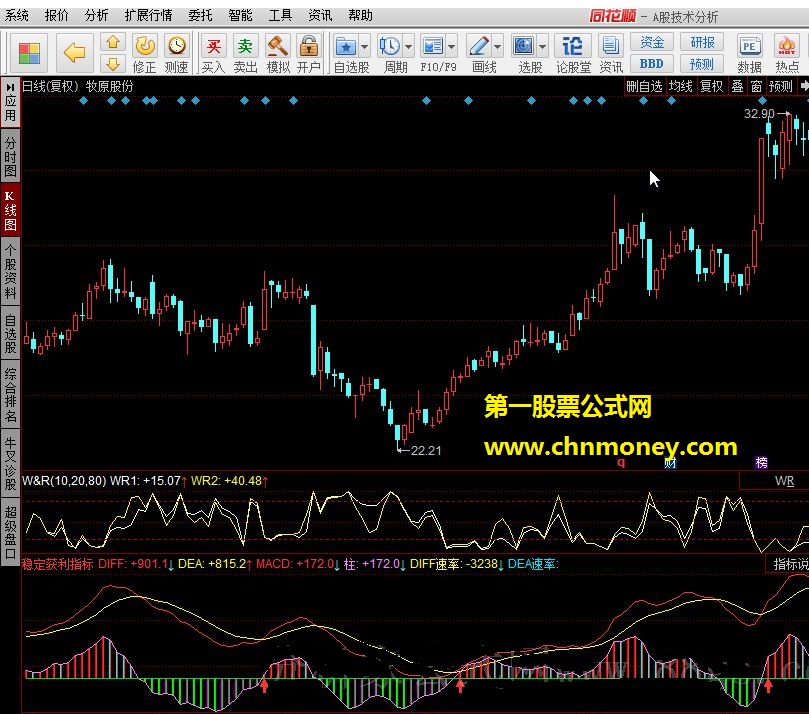The height and width of the screenshot is (714, 809).
Task: Click the 预测 toolbar button
Action: click(x=702, y=64)
